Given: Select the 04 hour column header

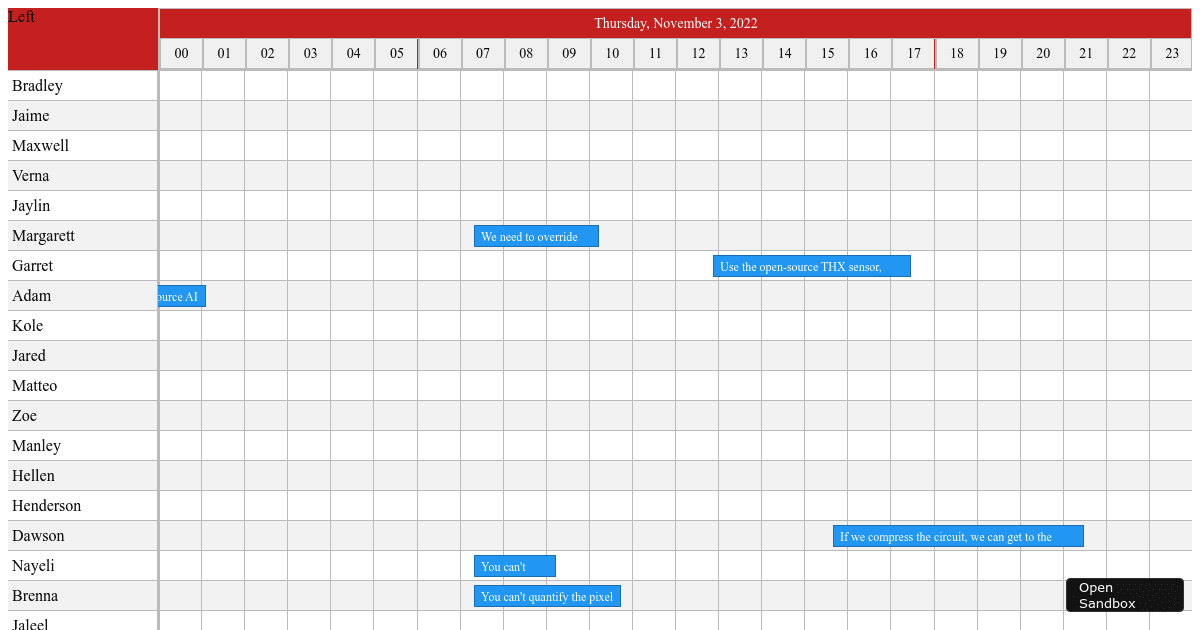Looking at the screenshot, I should (x=353, y=54).
